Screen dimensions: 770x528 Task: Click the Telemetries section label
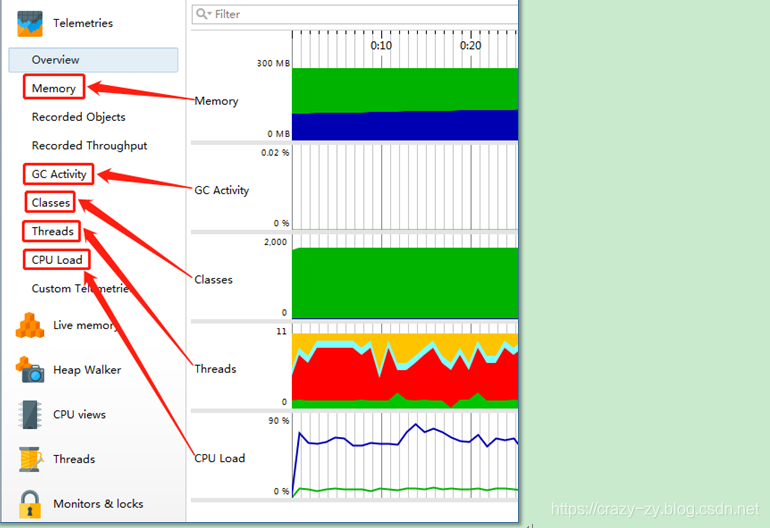pos(83,23)
